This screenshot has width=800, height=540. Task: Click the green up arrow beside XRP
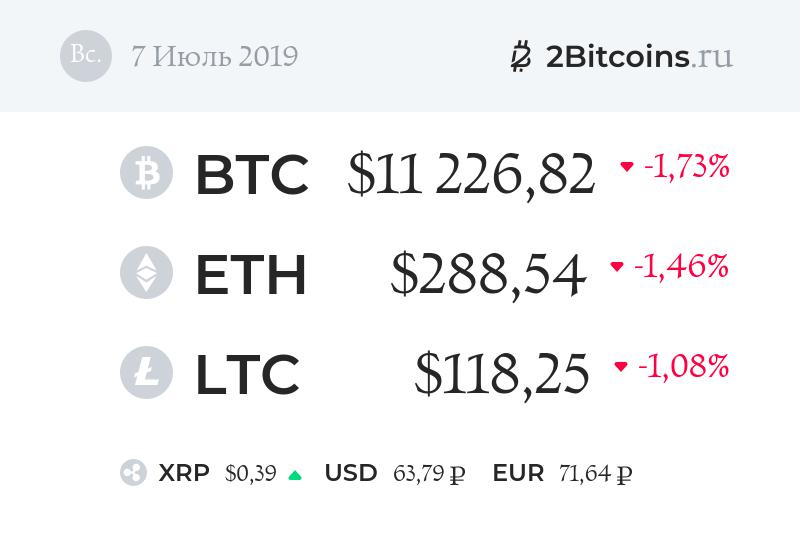[x=295, y=475]
